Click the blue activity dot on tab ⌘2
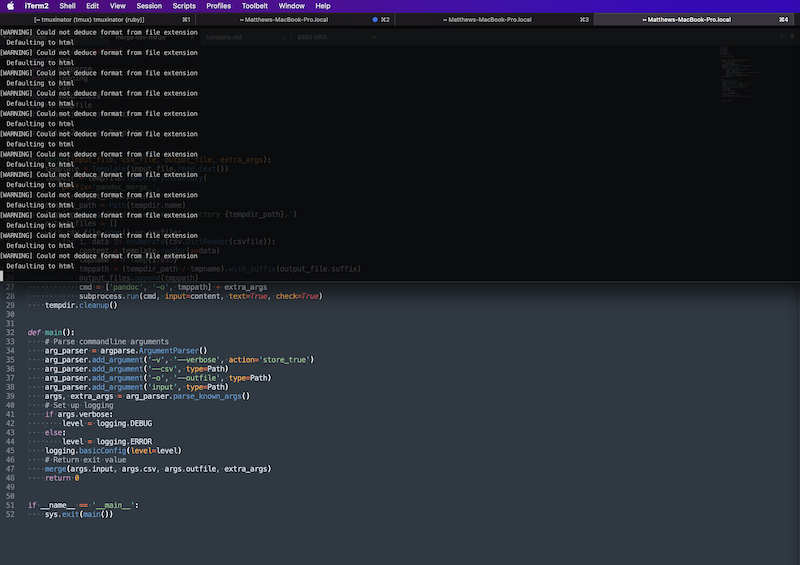 click(x=375, y=19)
